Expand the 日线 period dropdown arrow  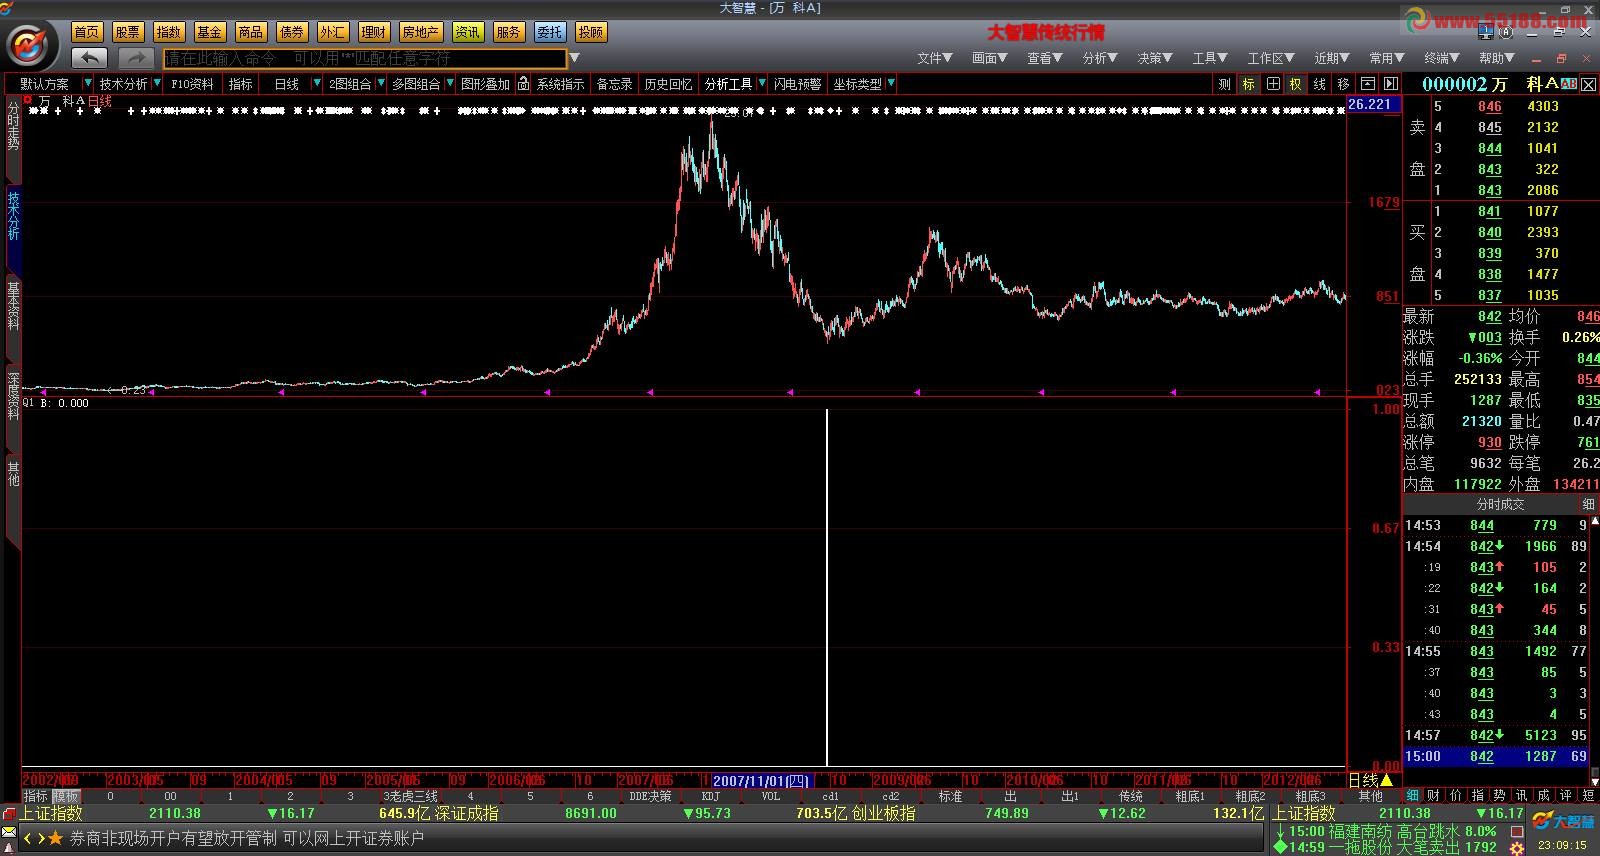316,84
